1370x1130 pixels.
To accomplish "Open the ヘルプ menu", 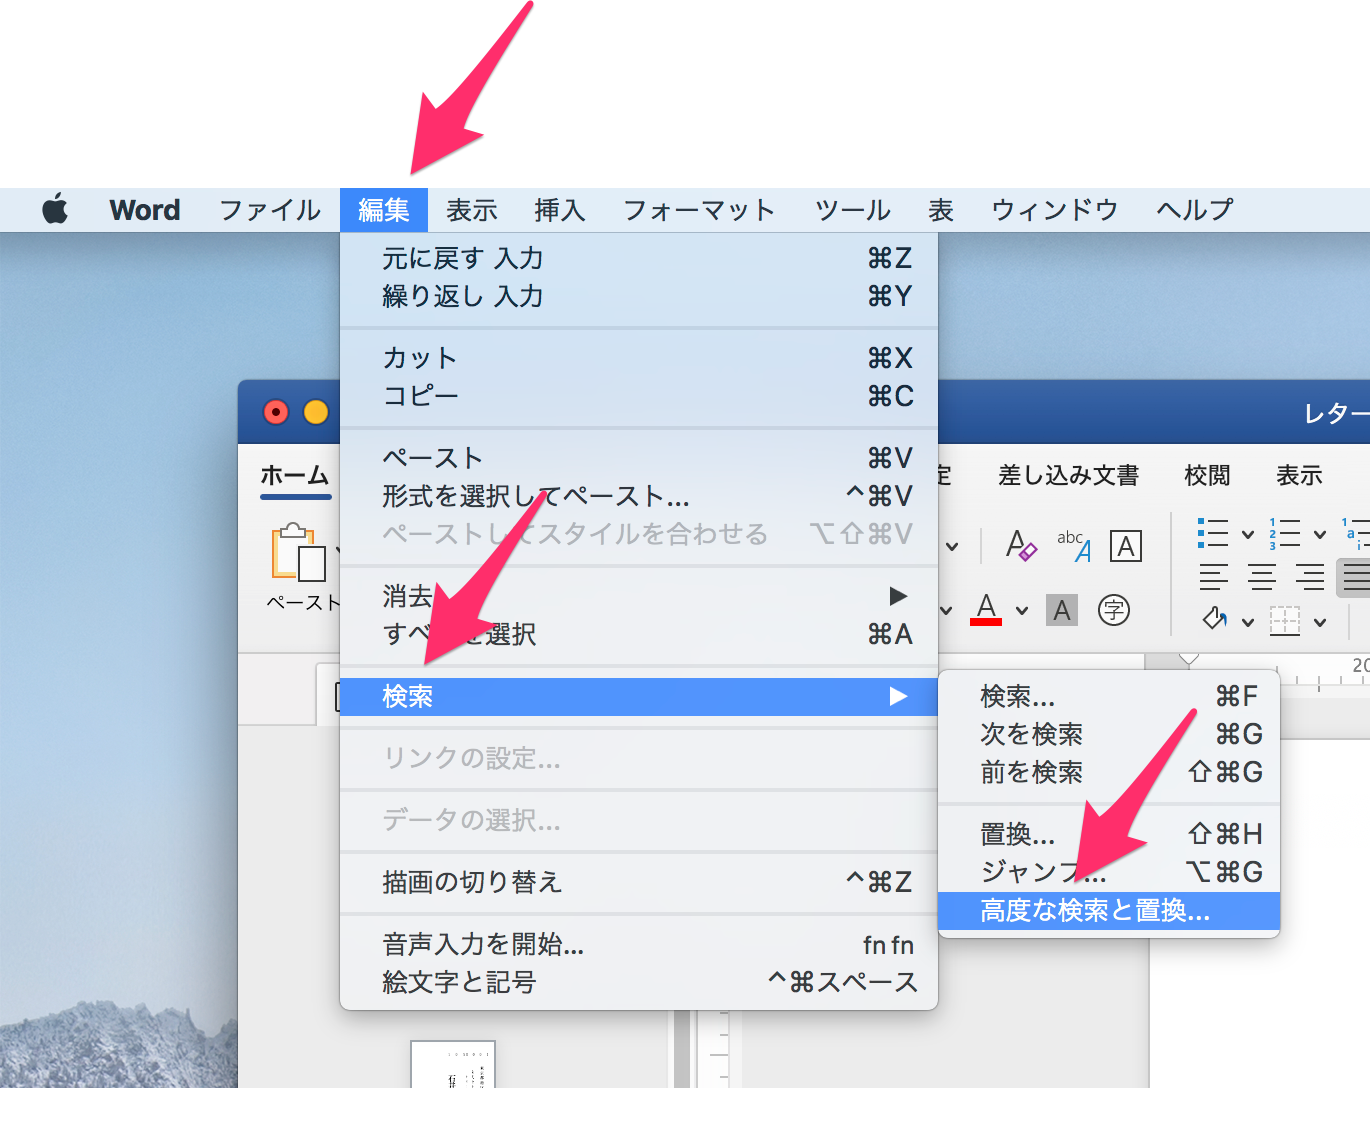I will point(1195,210).
